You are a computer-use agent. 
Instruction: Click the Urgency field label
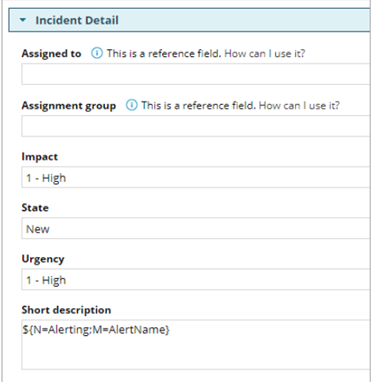pos(43,259)
